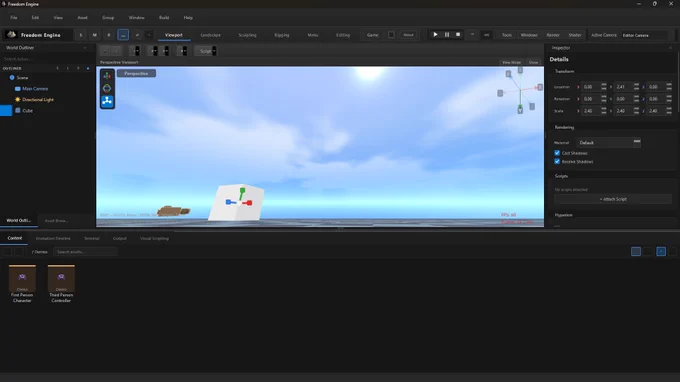Click the green Y axis handle on cube gizmo
Viewport: 680px width, 382px height.
[x=242, y=190]
